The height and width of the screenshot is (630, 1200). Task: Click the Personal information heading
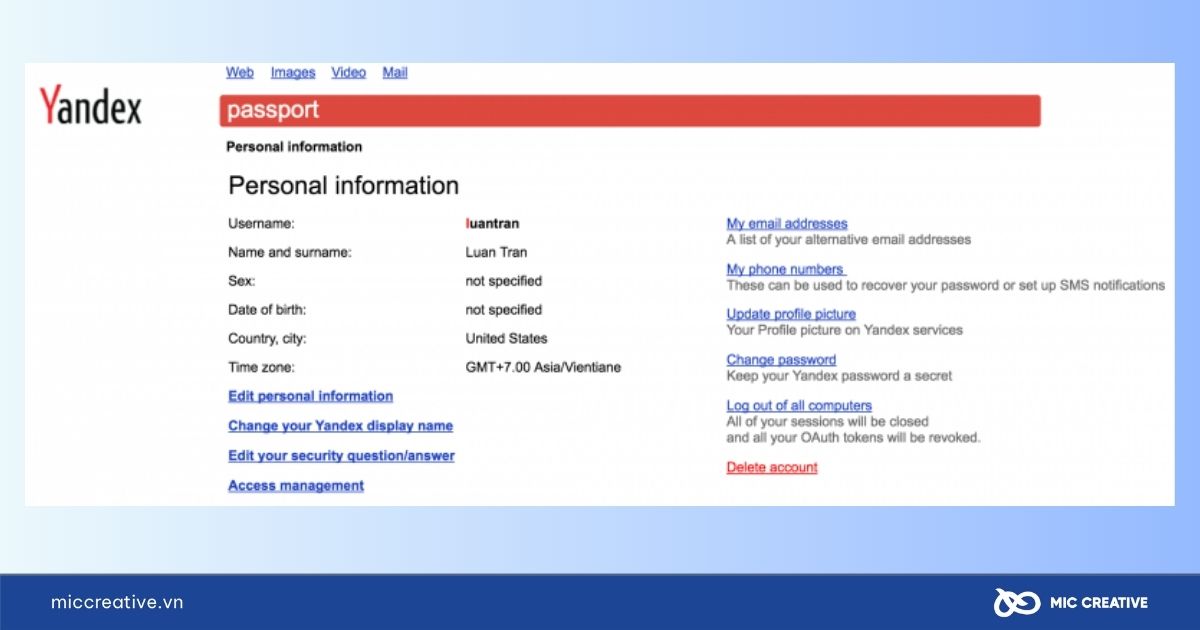(344, 186)
